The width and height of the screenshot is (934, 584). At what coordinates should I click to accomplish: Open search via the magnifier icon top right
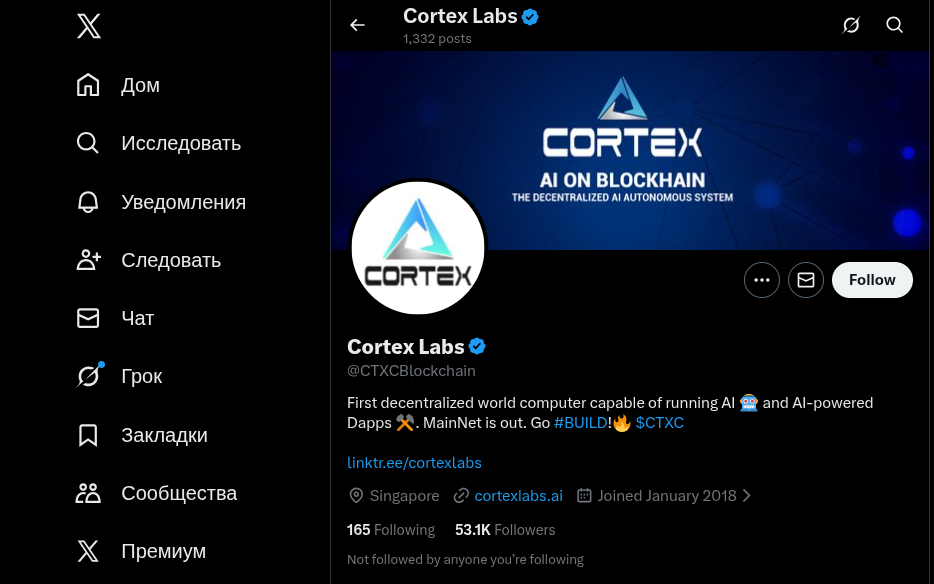coord(894,24)
